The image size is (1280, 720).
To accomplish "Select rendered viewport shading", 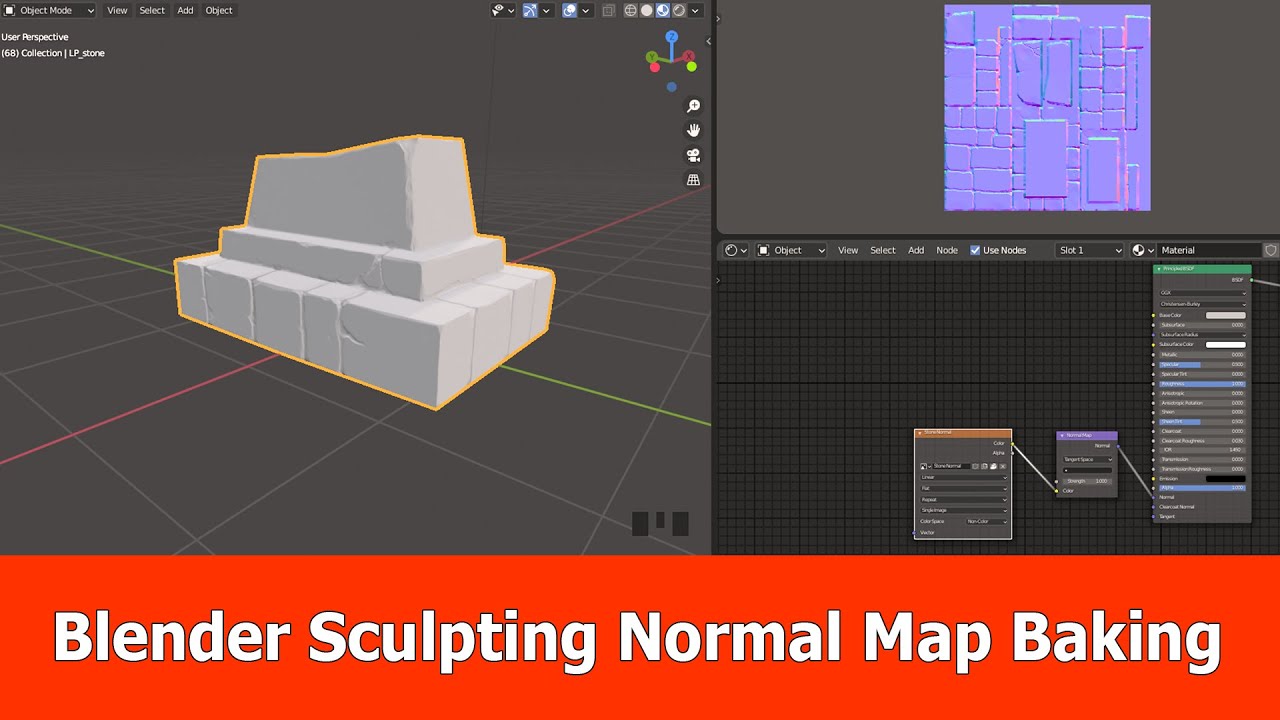I will click(x=679, y=10).
